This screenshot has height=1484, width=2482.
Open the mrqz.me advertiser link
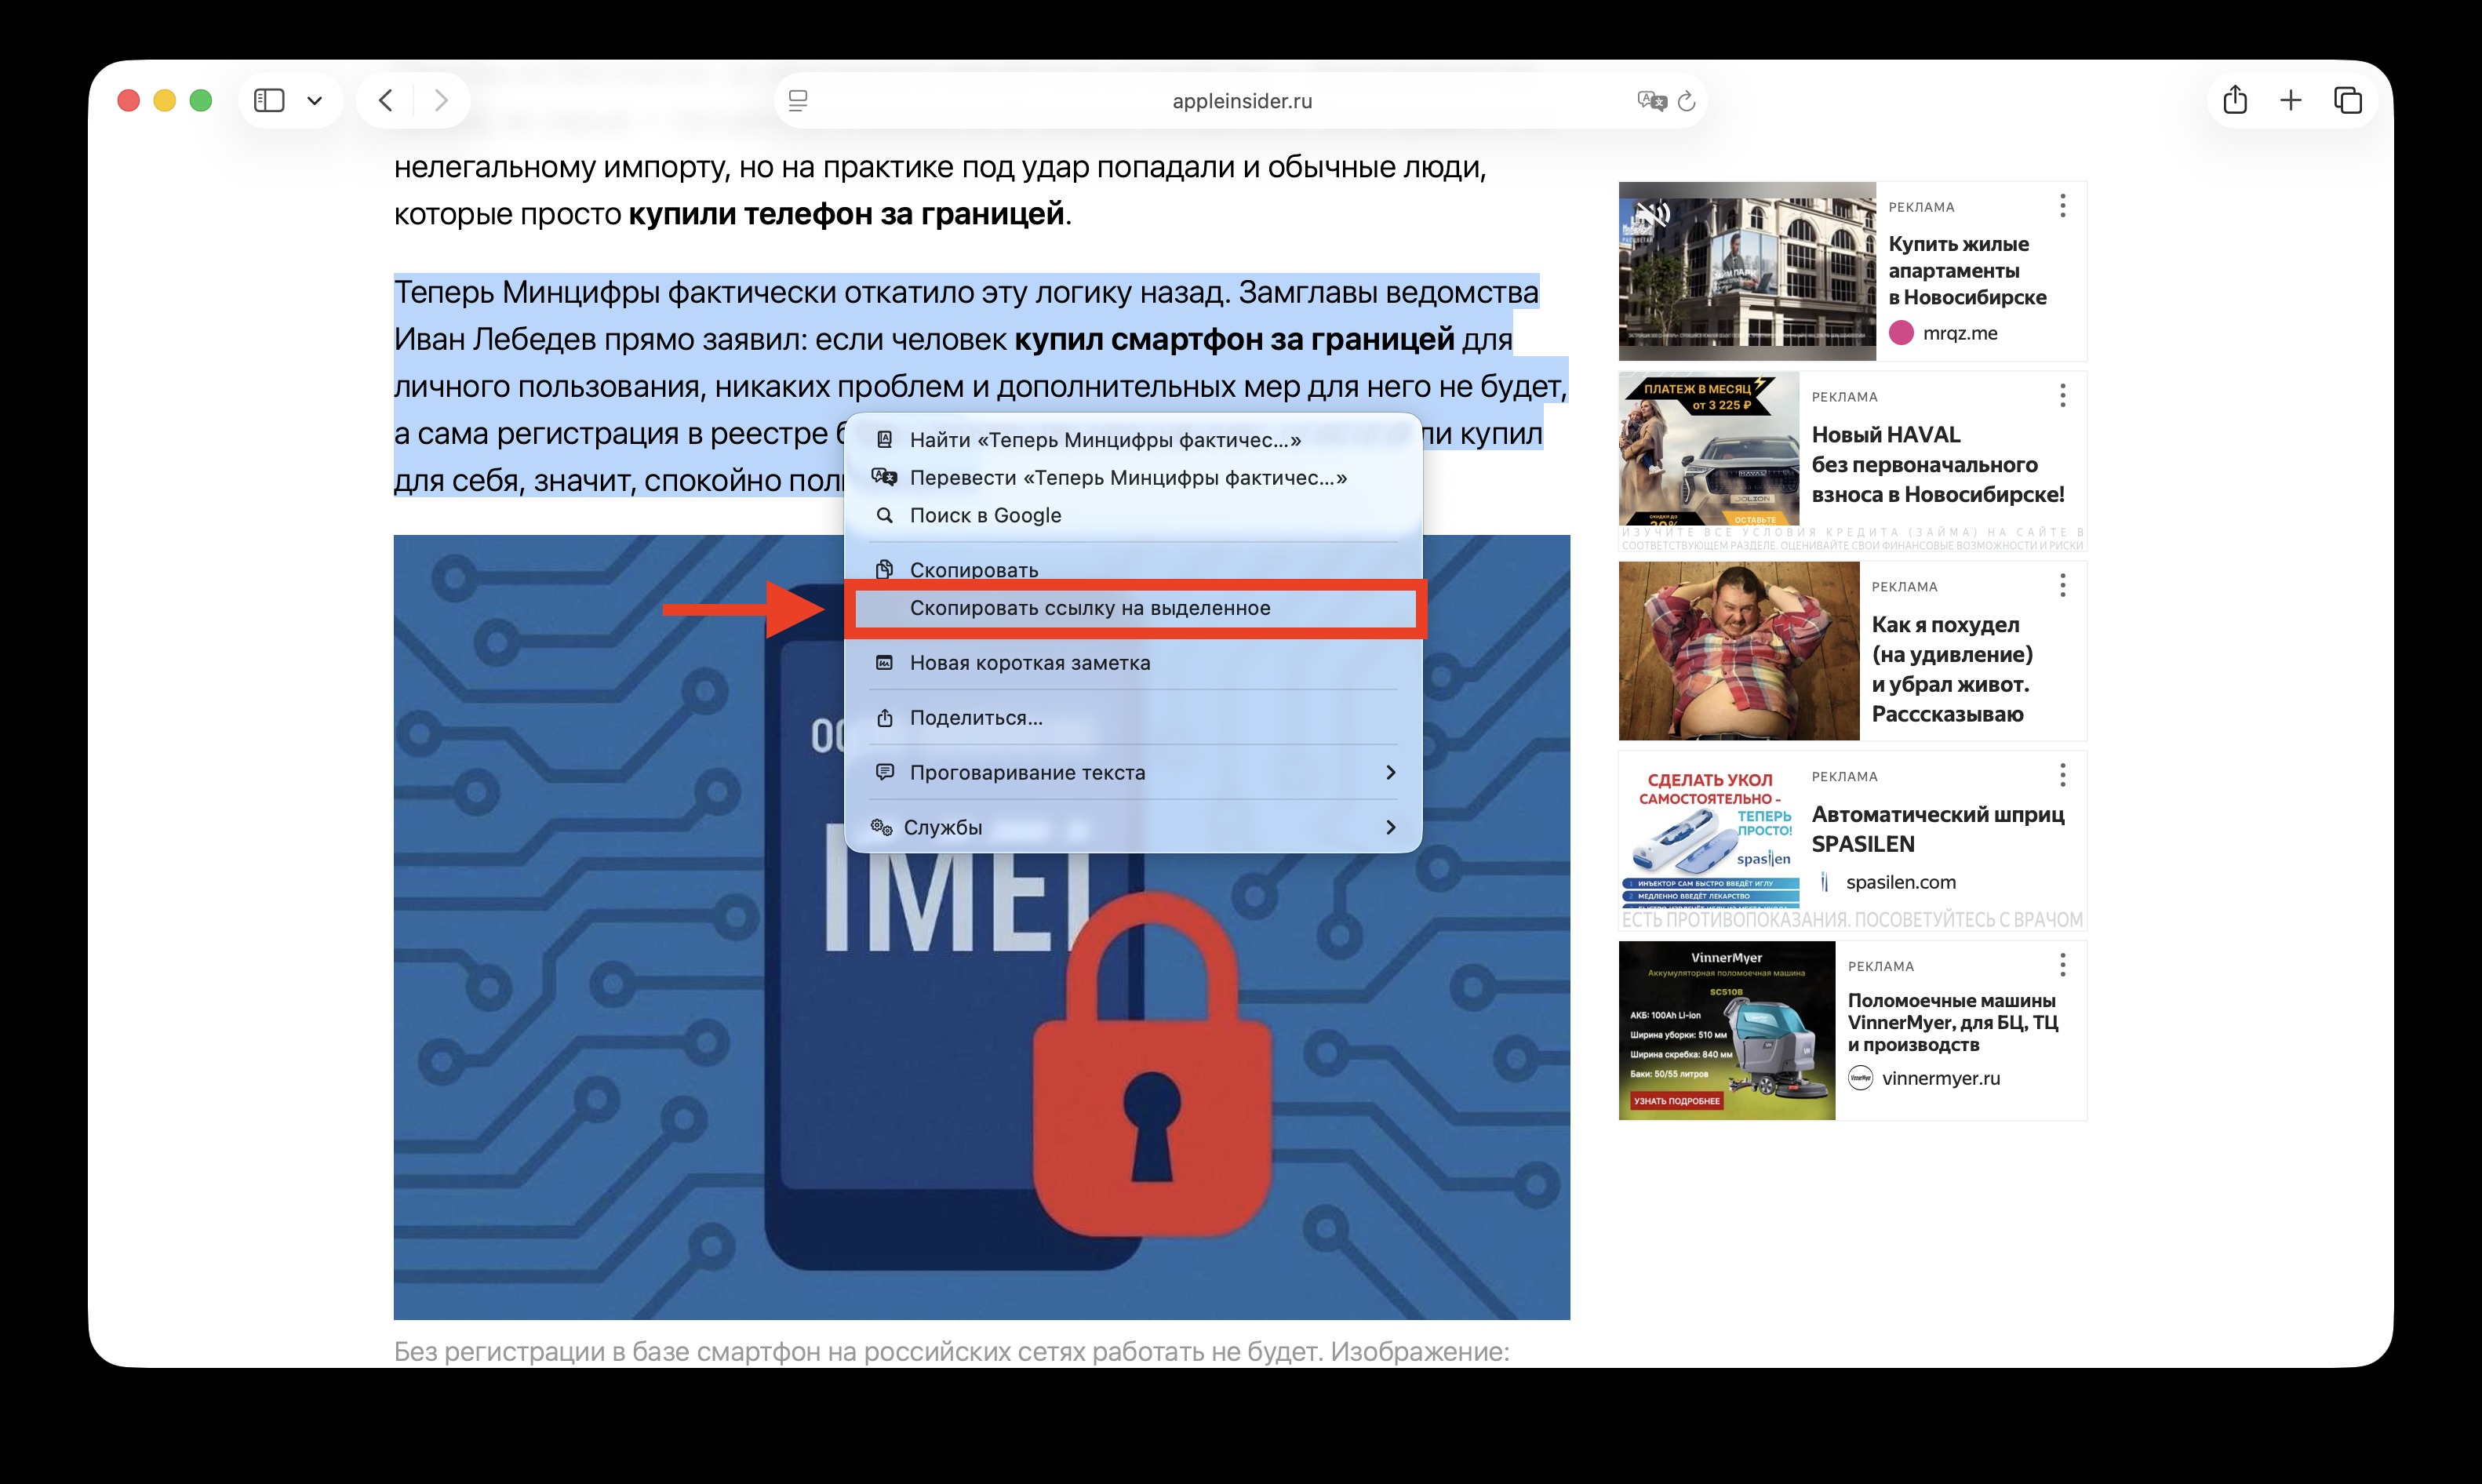click(x=1959, y=333)
